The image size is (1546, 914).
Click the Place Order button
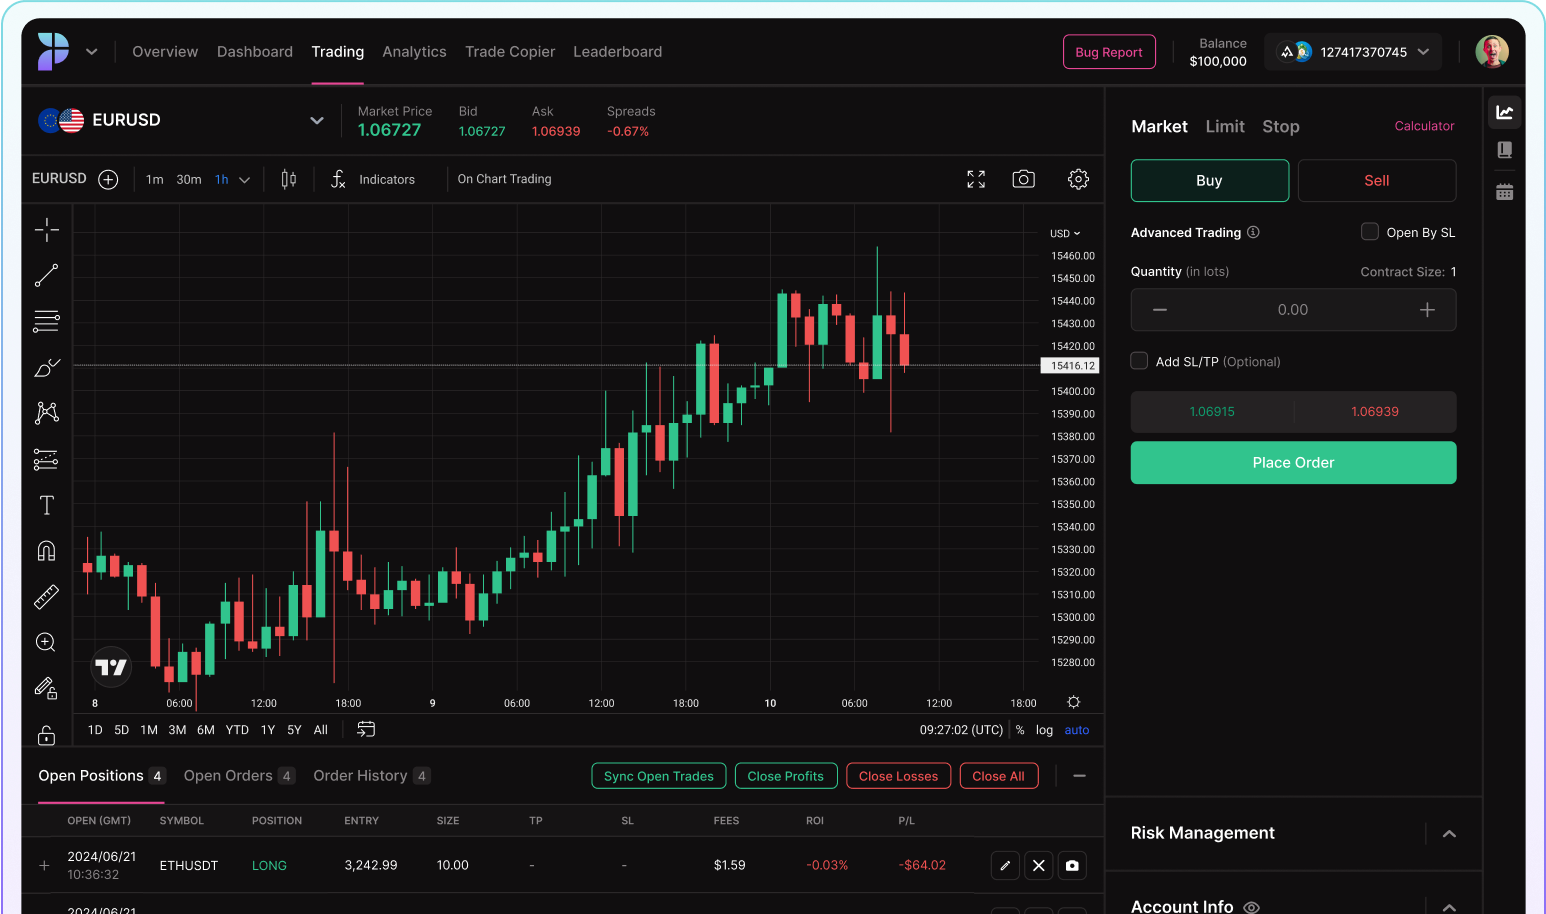[x=1293, y=463]
